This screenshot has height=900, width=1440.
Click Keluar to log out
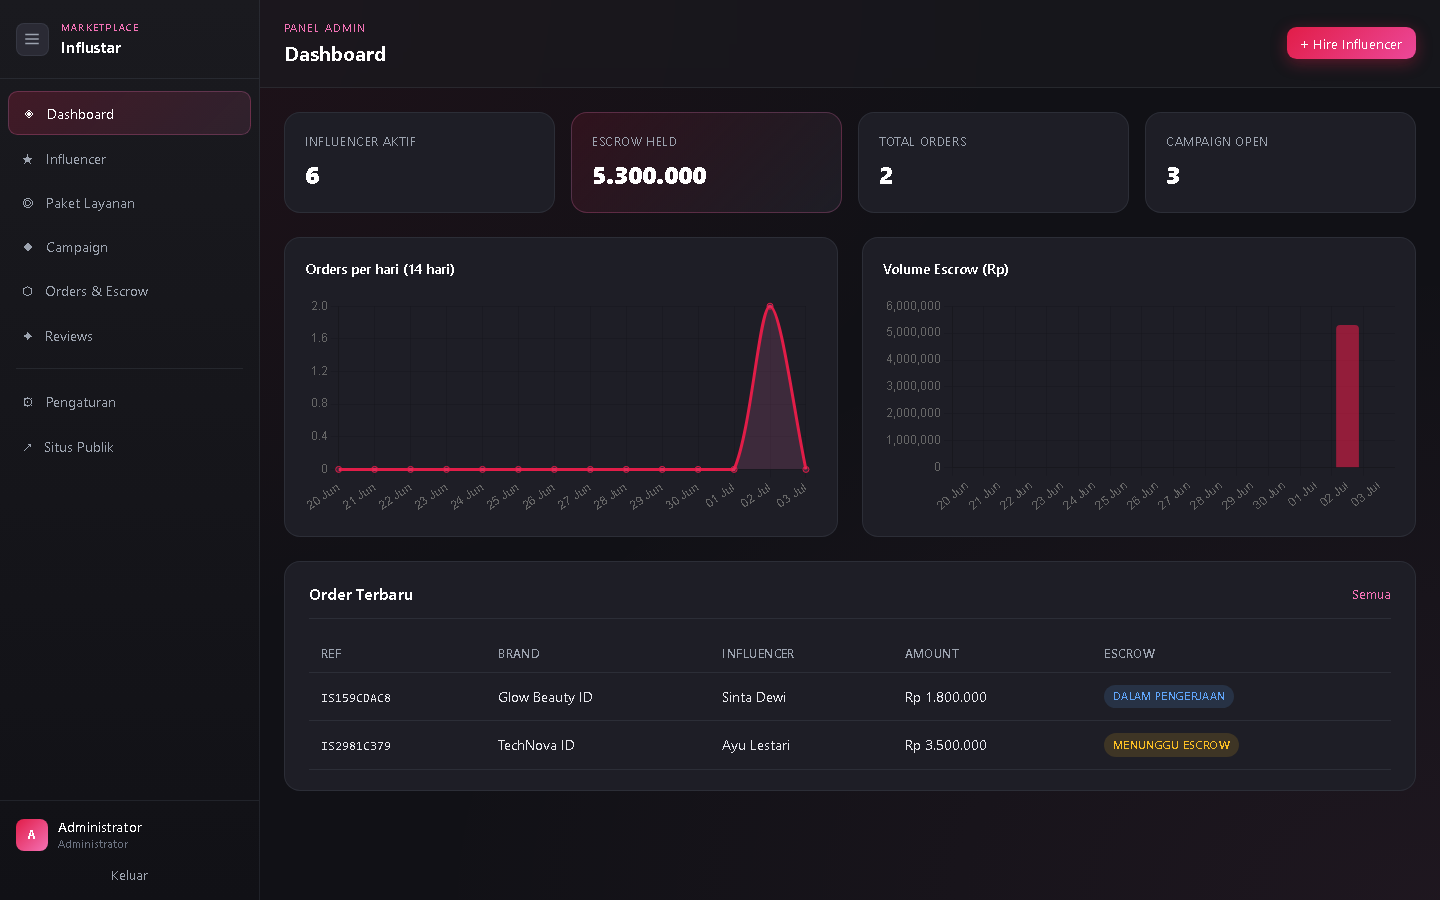tap(129, 875)
